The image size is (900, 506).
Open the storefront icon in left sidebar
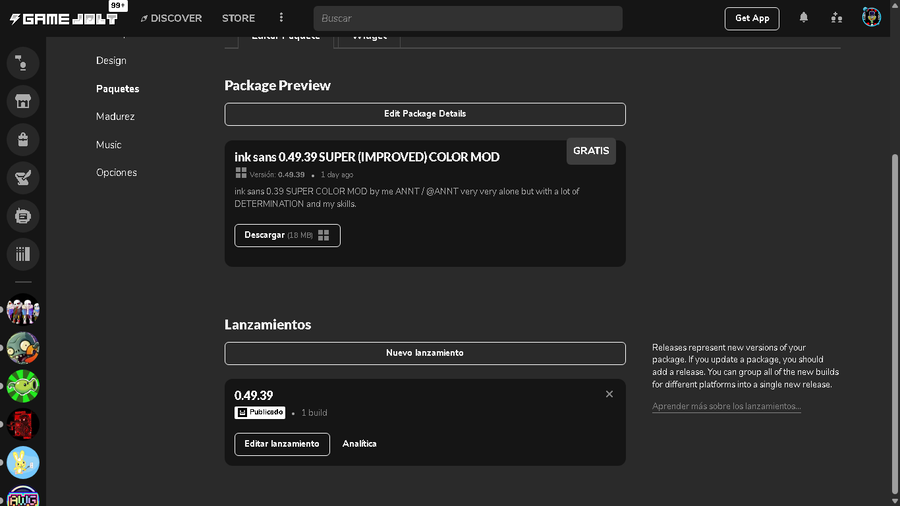coord(23,102)
